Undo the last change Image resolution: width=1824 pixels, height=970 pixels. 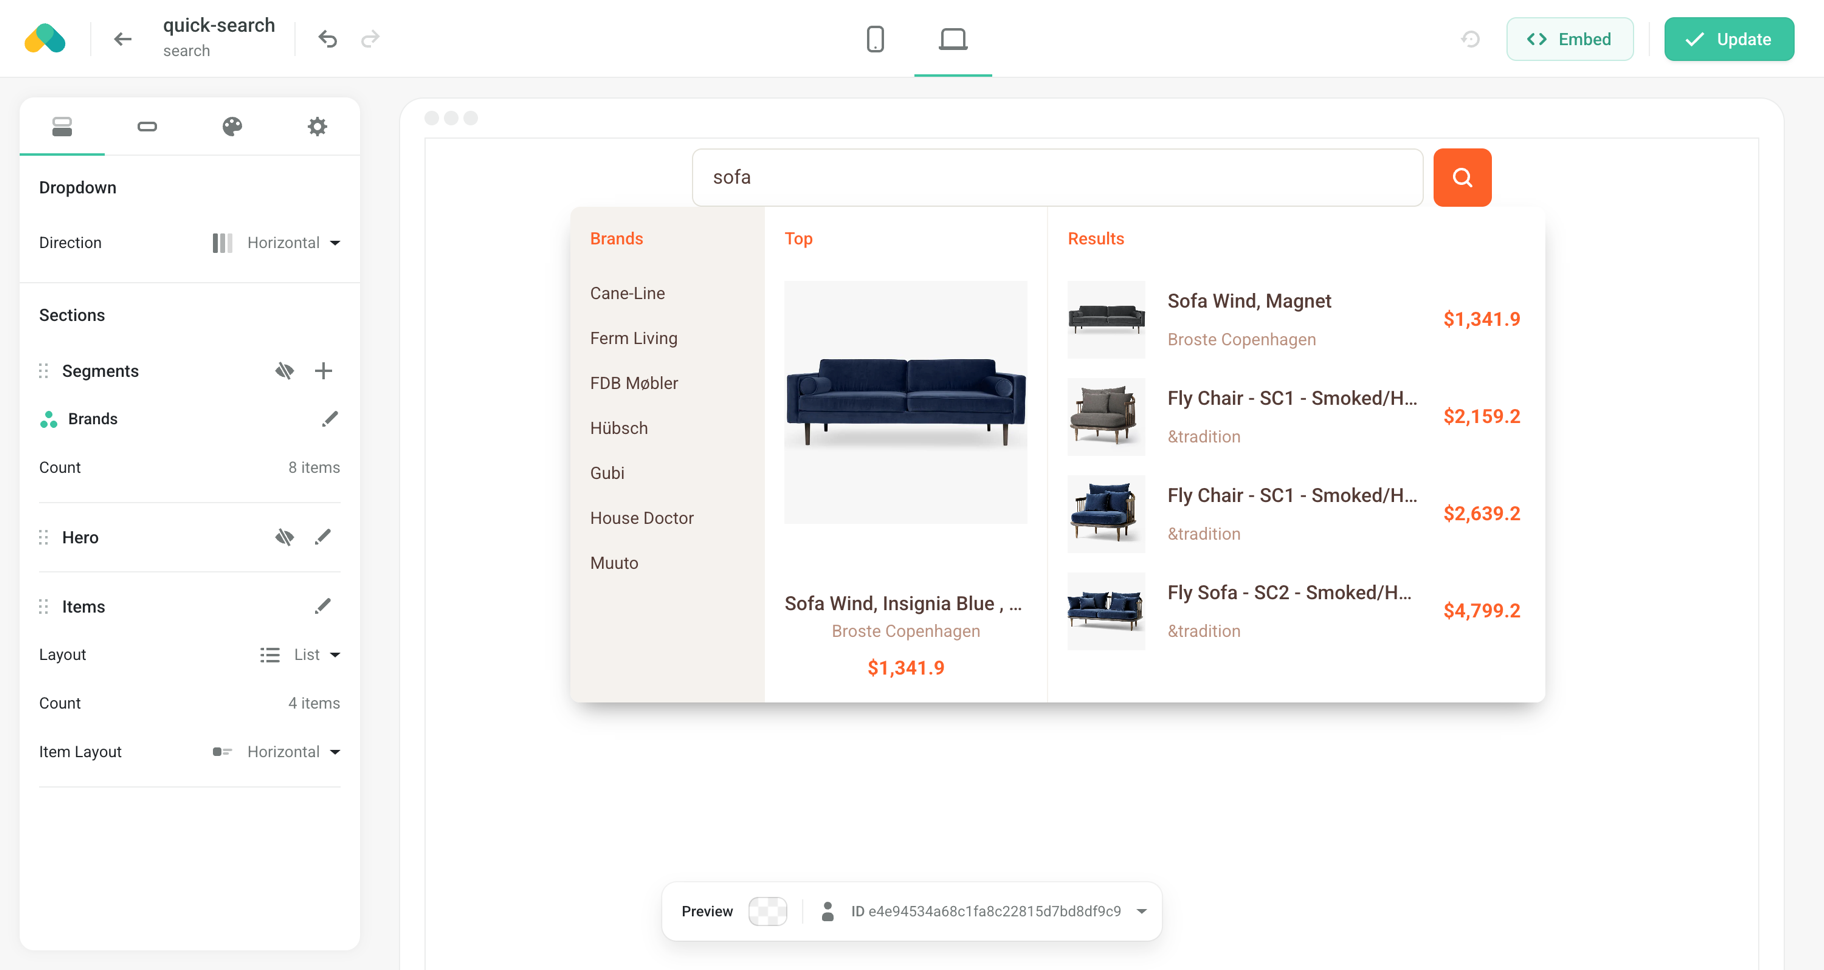(x=328, y=39)
